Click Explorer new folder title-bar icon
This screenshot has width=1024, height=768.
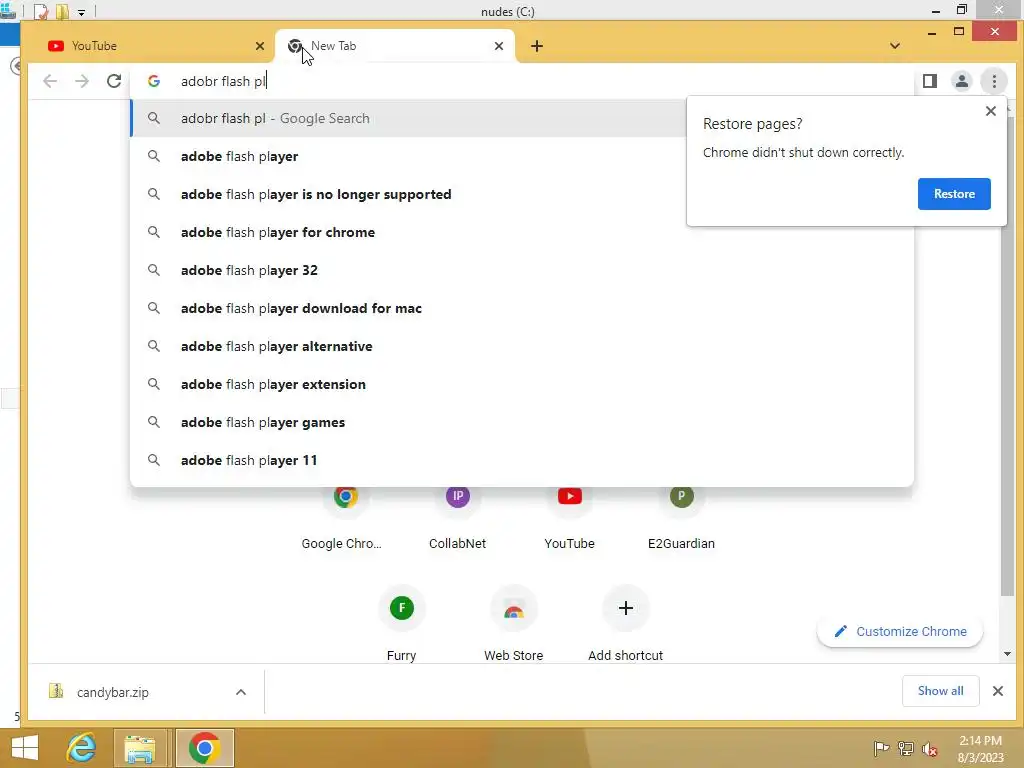[63, 12]
